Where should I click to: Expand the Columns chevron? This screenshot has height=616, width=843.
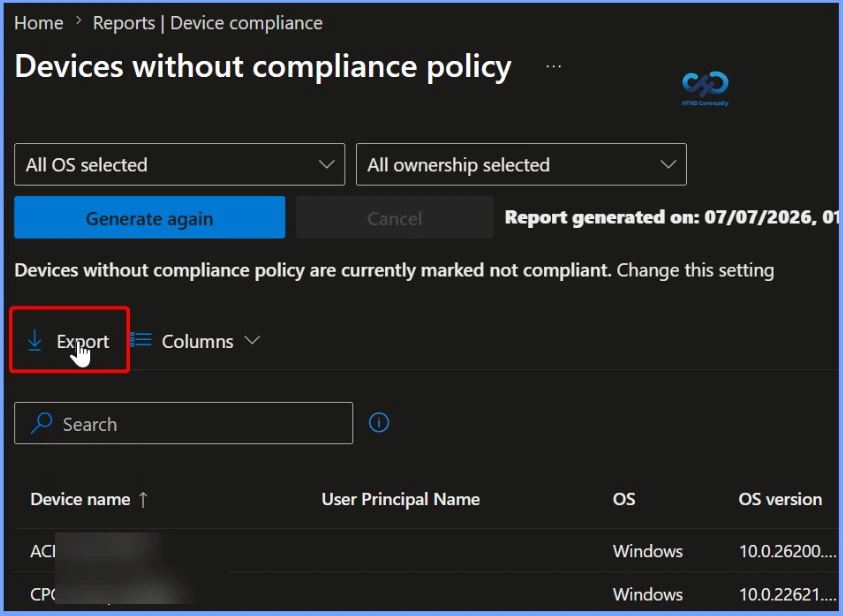coord(252,340)
